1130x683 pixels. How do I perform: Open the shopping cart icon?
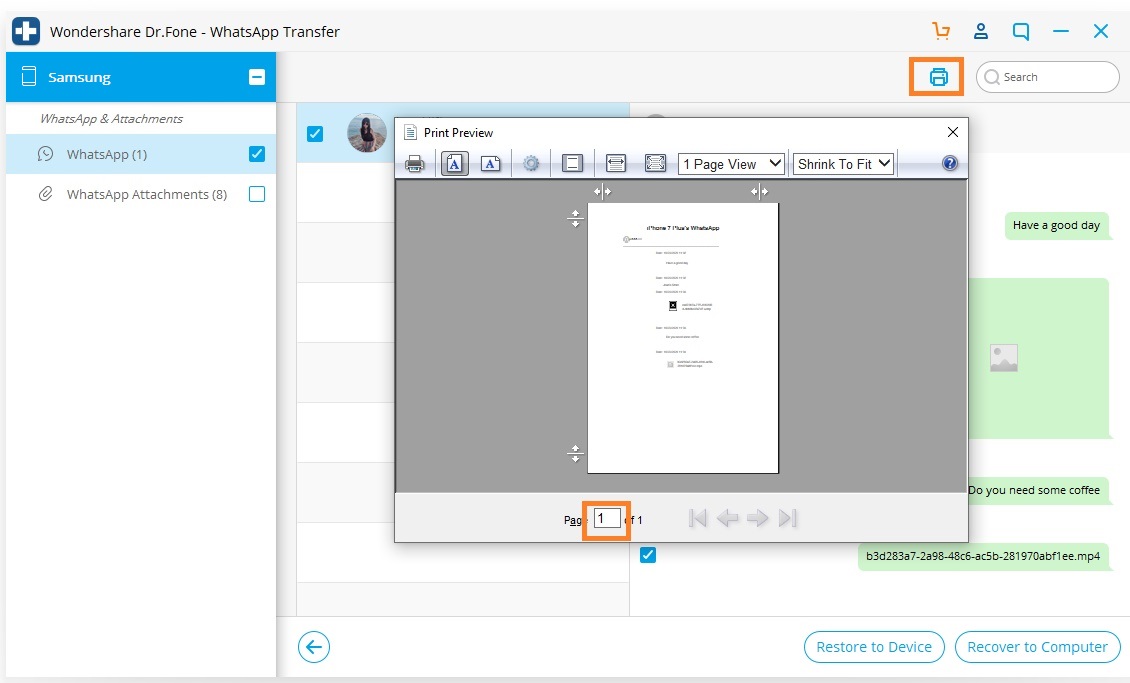pos(940,31)
